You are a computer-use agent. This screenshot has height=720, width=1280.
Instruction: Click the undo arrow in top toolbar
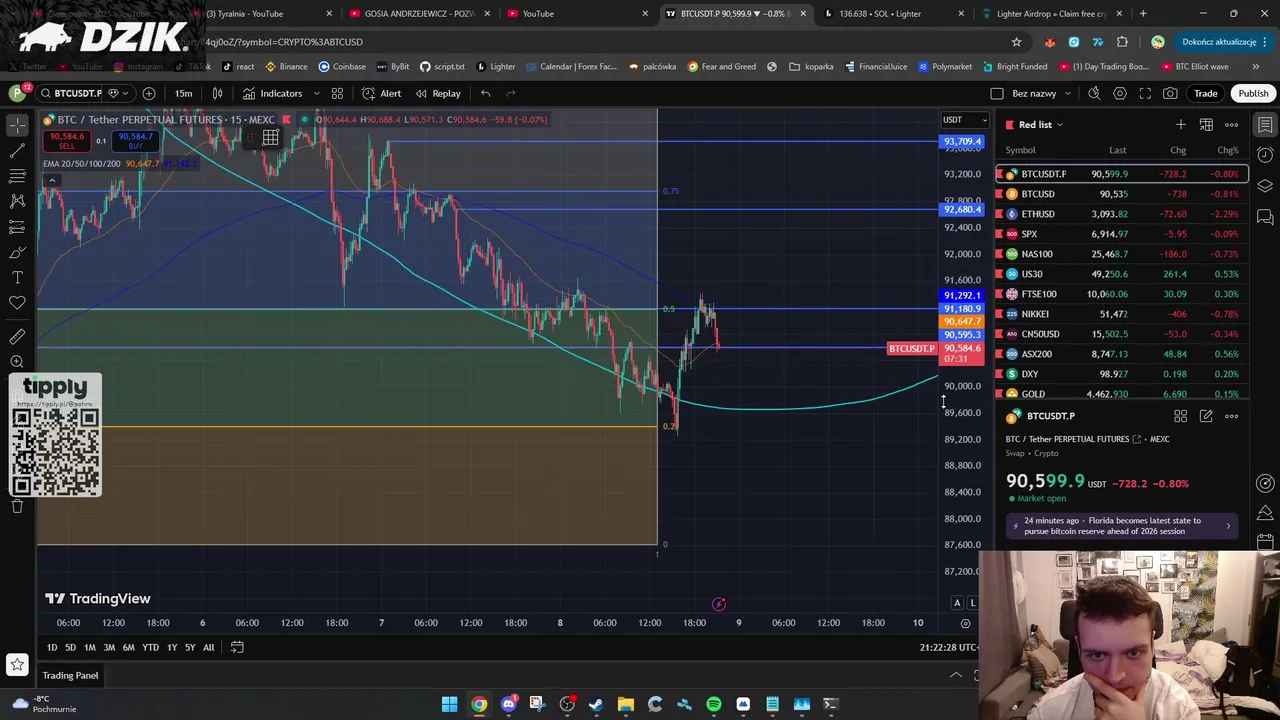(x=485, y=93)
